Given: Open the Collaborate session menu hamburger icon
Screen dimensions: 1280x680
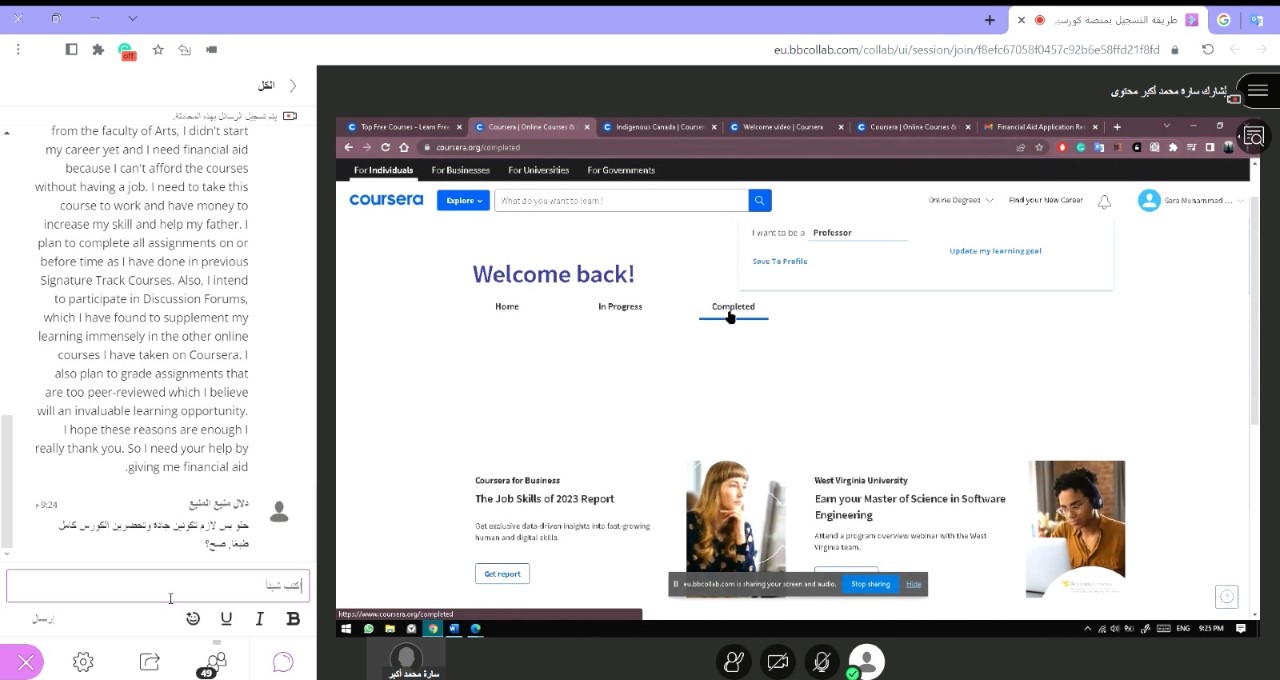Looking at the screenshot, I should coord(1258,90).
